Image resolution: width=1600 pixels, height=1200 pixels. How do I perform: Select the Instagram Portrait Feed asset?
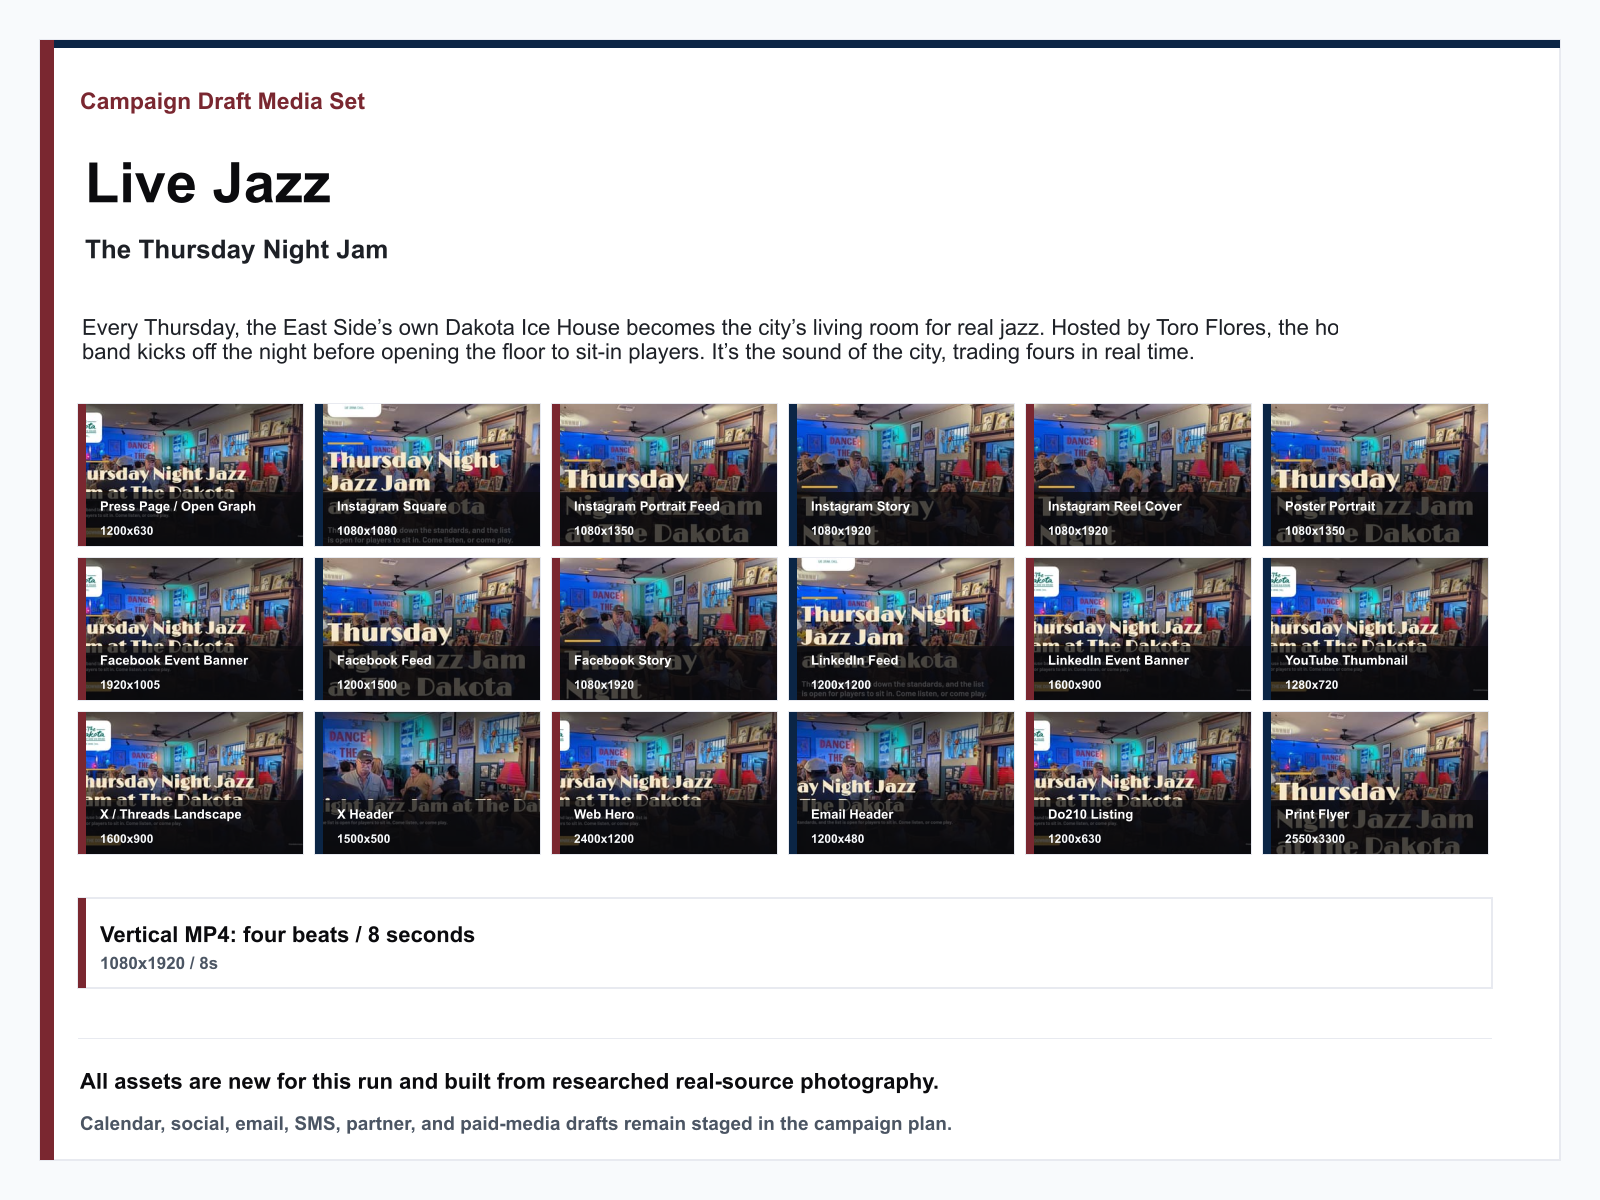(664, 475)
